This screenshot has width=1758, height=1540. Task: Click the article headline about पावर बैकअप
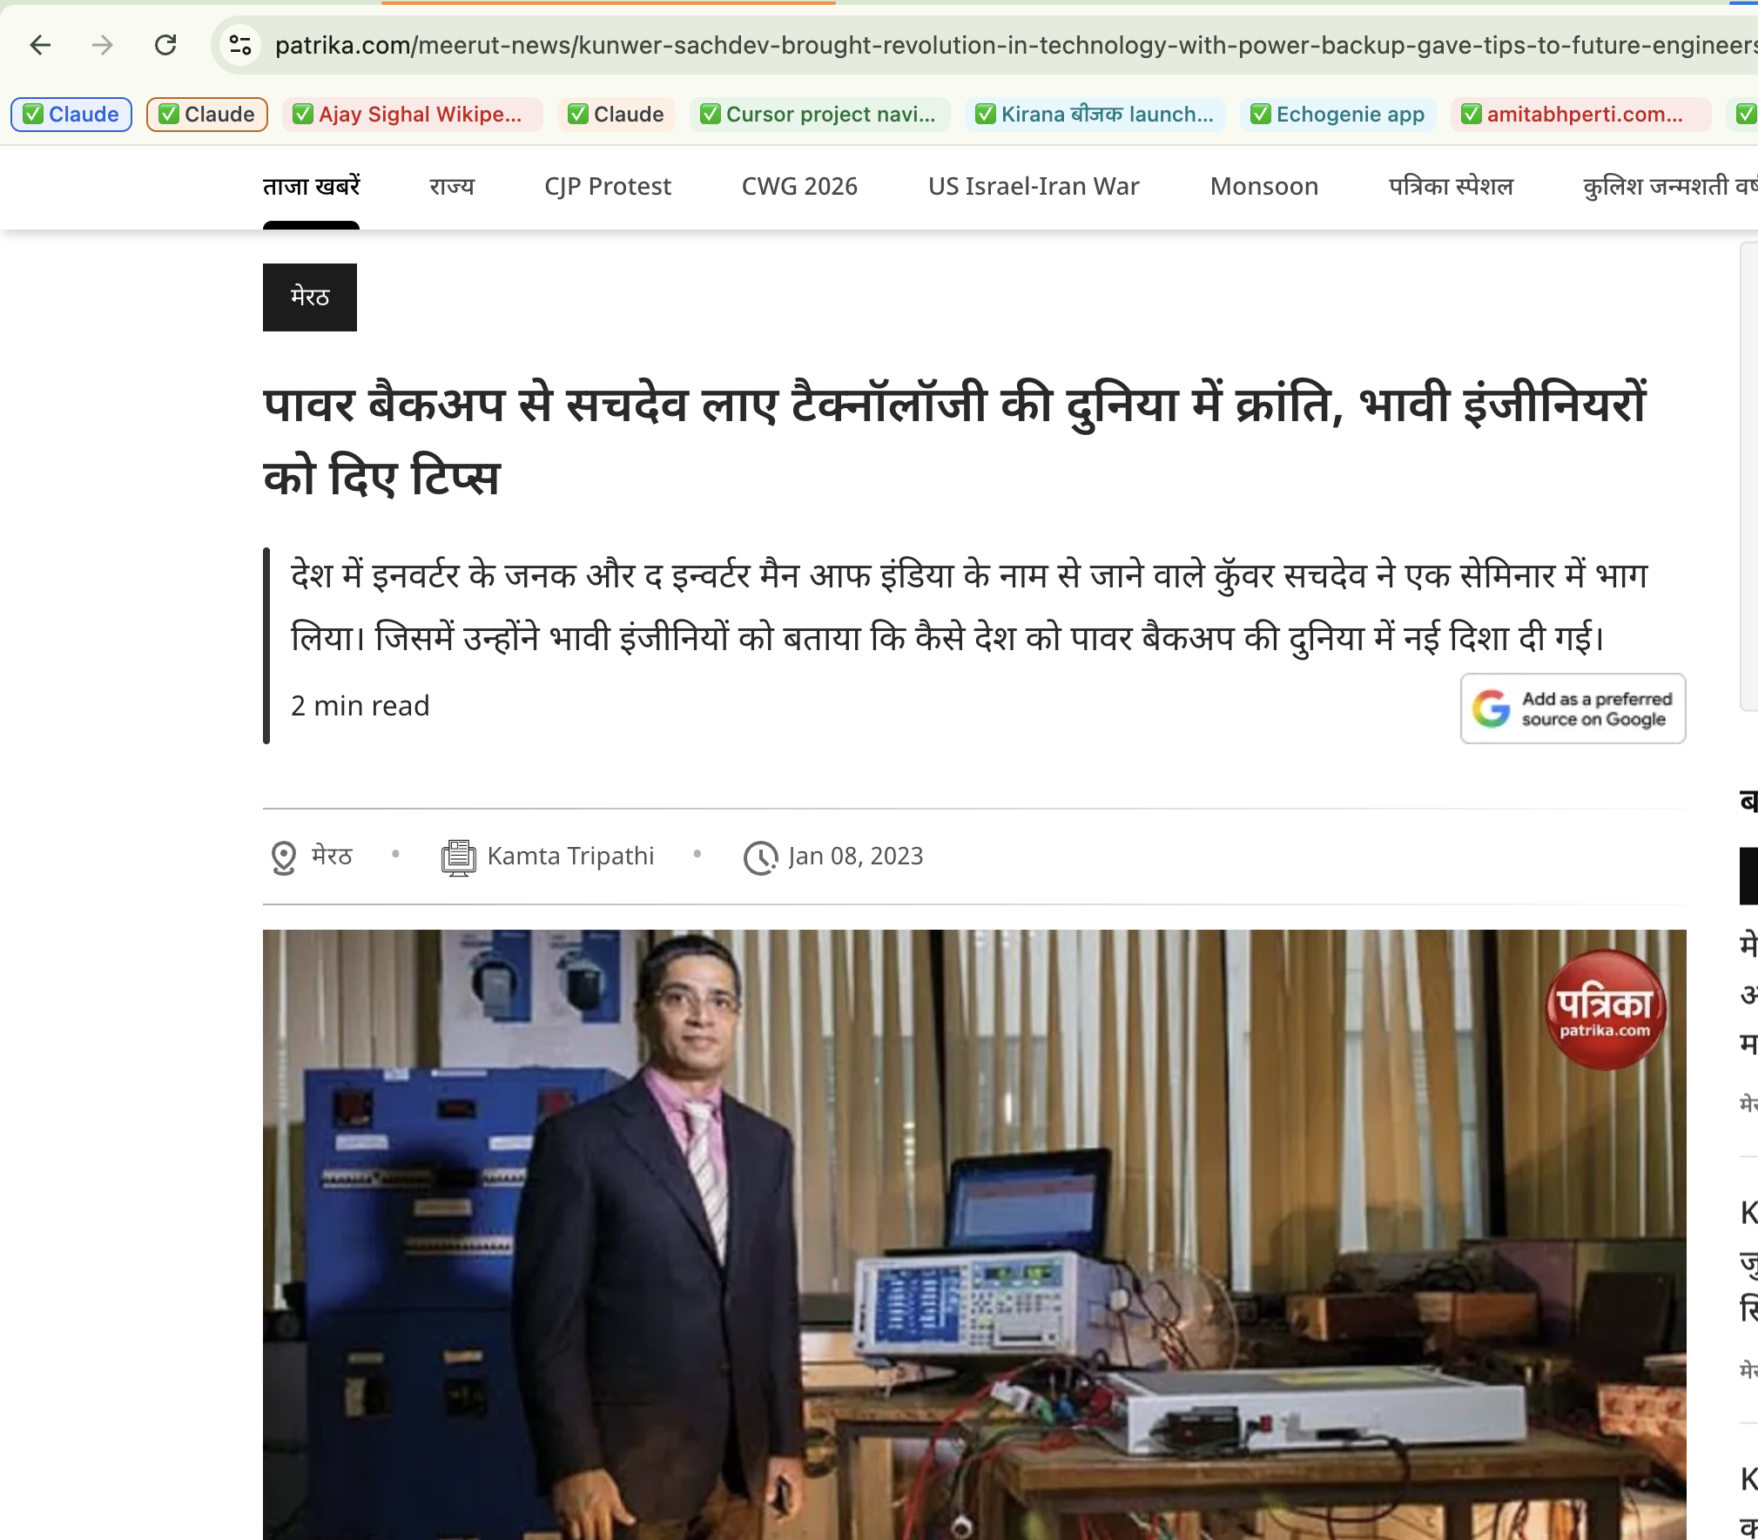tap(954, 441)
